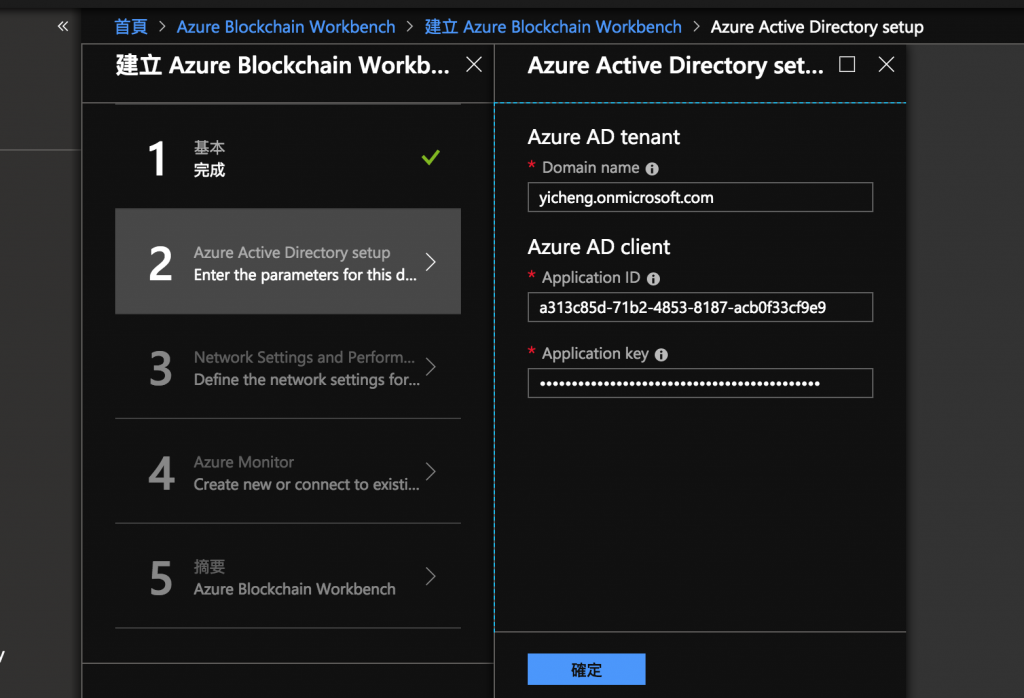Expand step 2 Azure Active Directory setup chevron
This screenshot has width=1024, height=698.
point(430,262)
